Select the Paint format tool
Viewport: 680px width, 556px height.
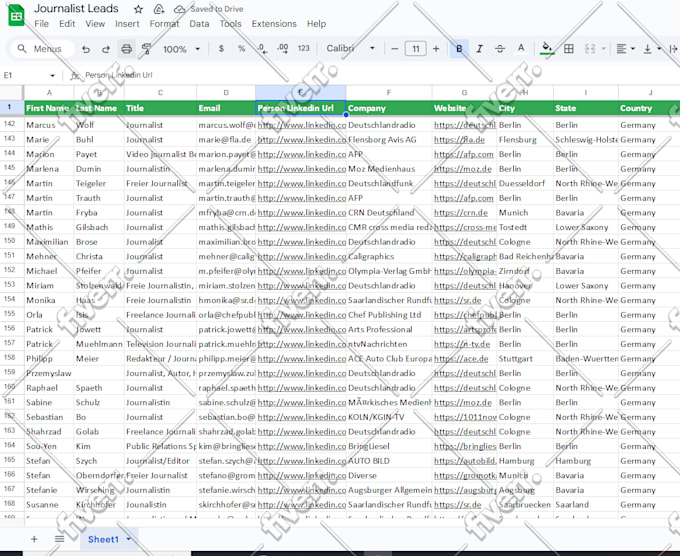tap(147, 49)
